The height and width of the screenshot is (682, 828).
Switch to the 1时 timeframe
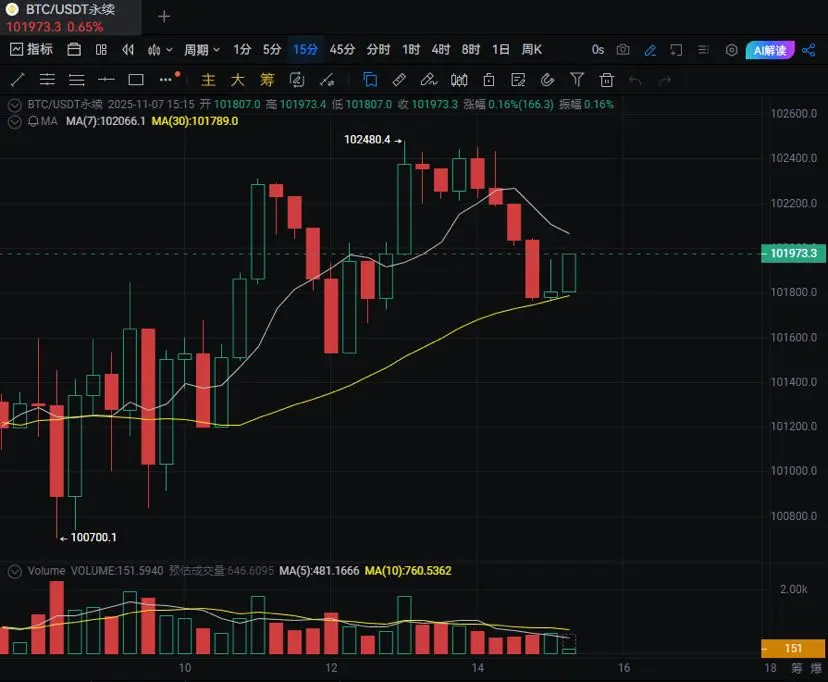tap(411, 50)
